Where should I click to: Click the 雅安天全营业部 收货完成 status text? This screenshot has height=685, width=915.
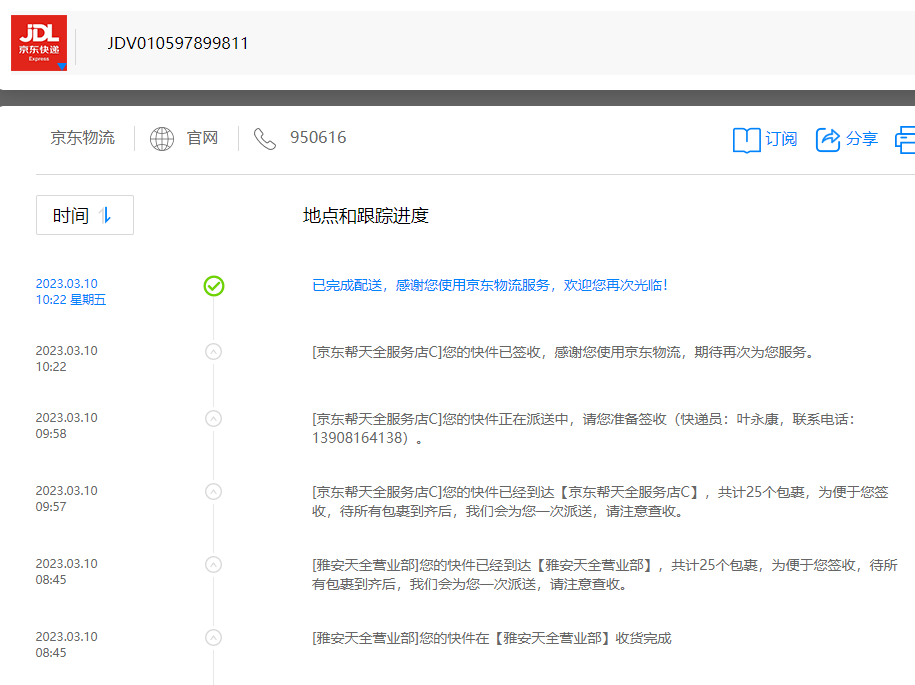tap(492, 638)
